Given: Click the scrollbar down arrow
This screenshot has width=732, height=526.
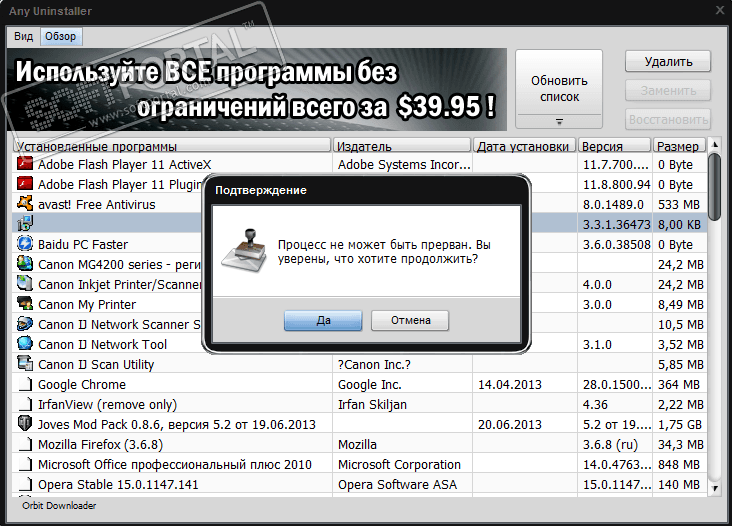Looking at the screenshot, I should pos(714,489).
